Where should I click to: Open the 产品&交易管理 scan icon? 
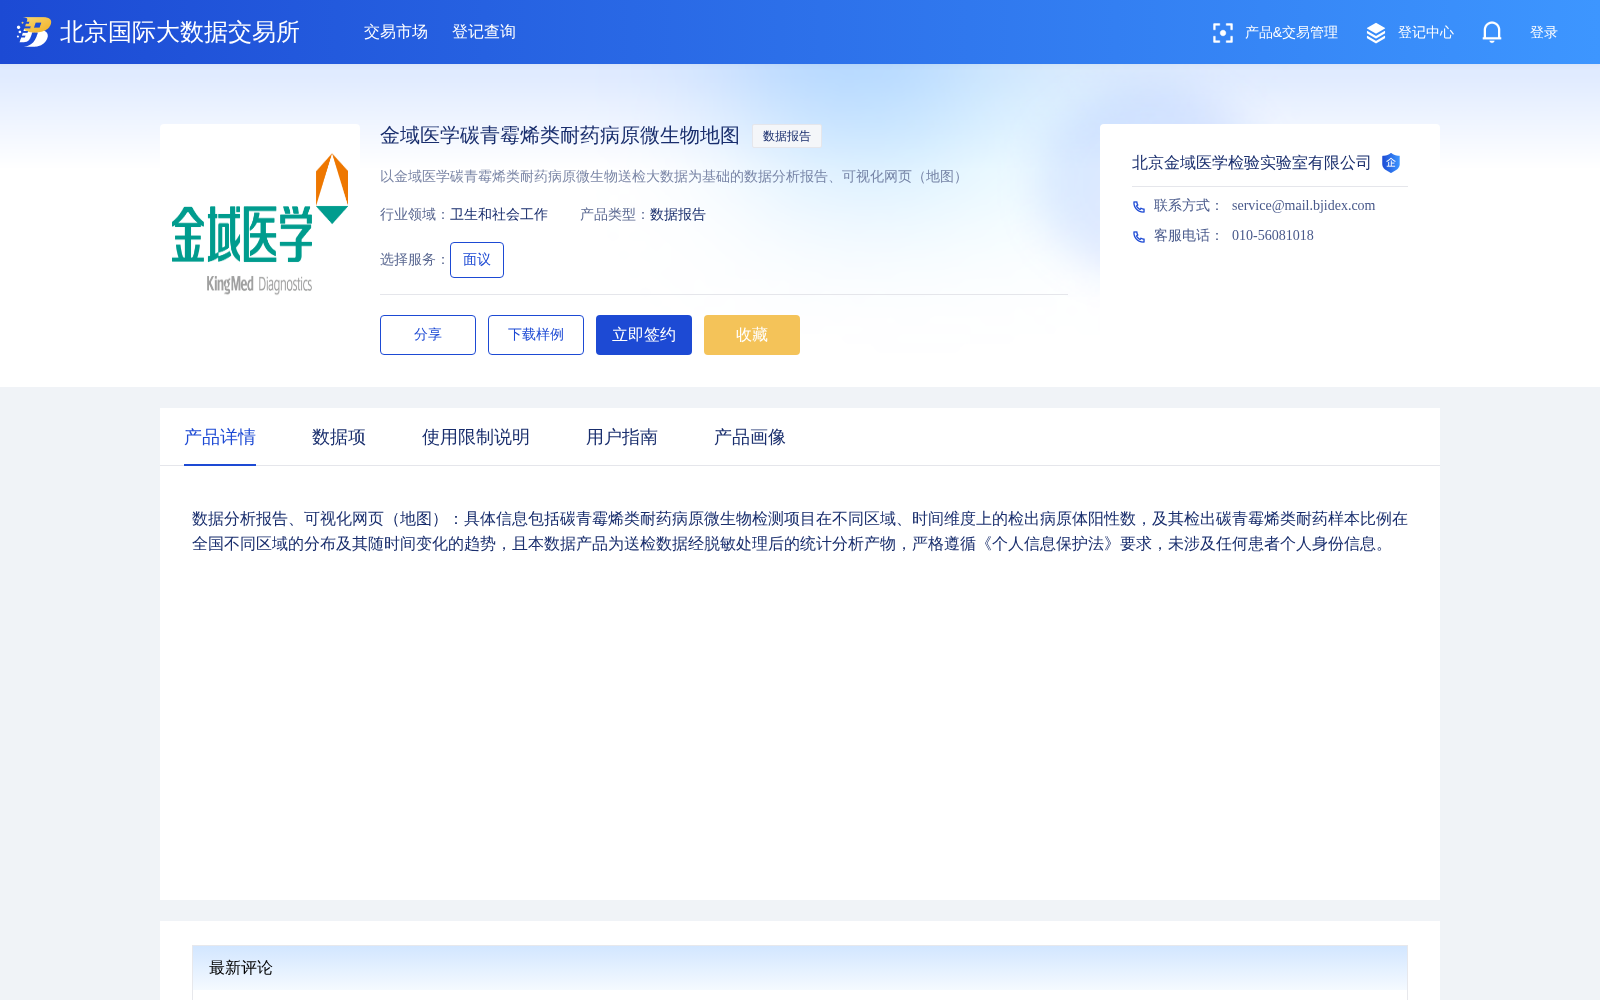pyautogui.click(x=1222, y=33)
